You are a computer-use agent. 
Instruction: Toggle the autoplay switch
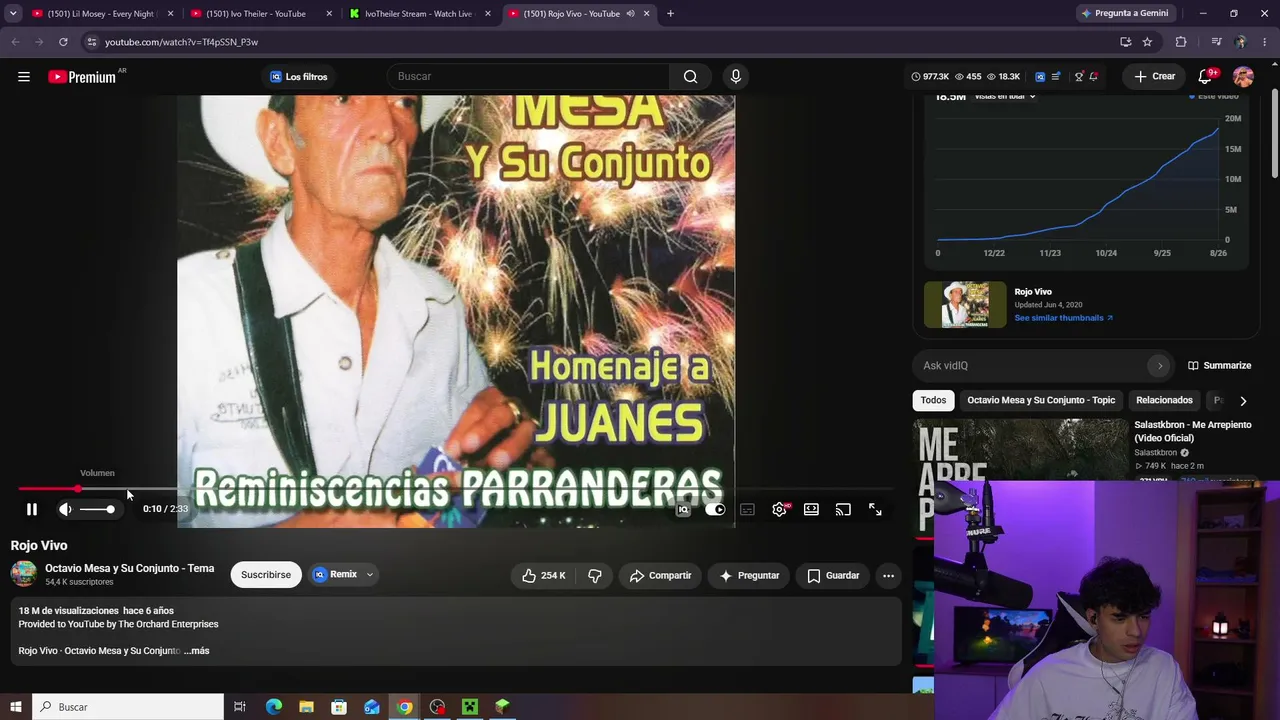715,509
